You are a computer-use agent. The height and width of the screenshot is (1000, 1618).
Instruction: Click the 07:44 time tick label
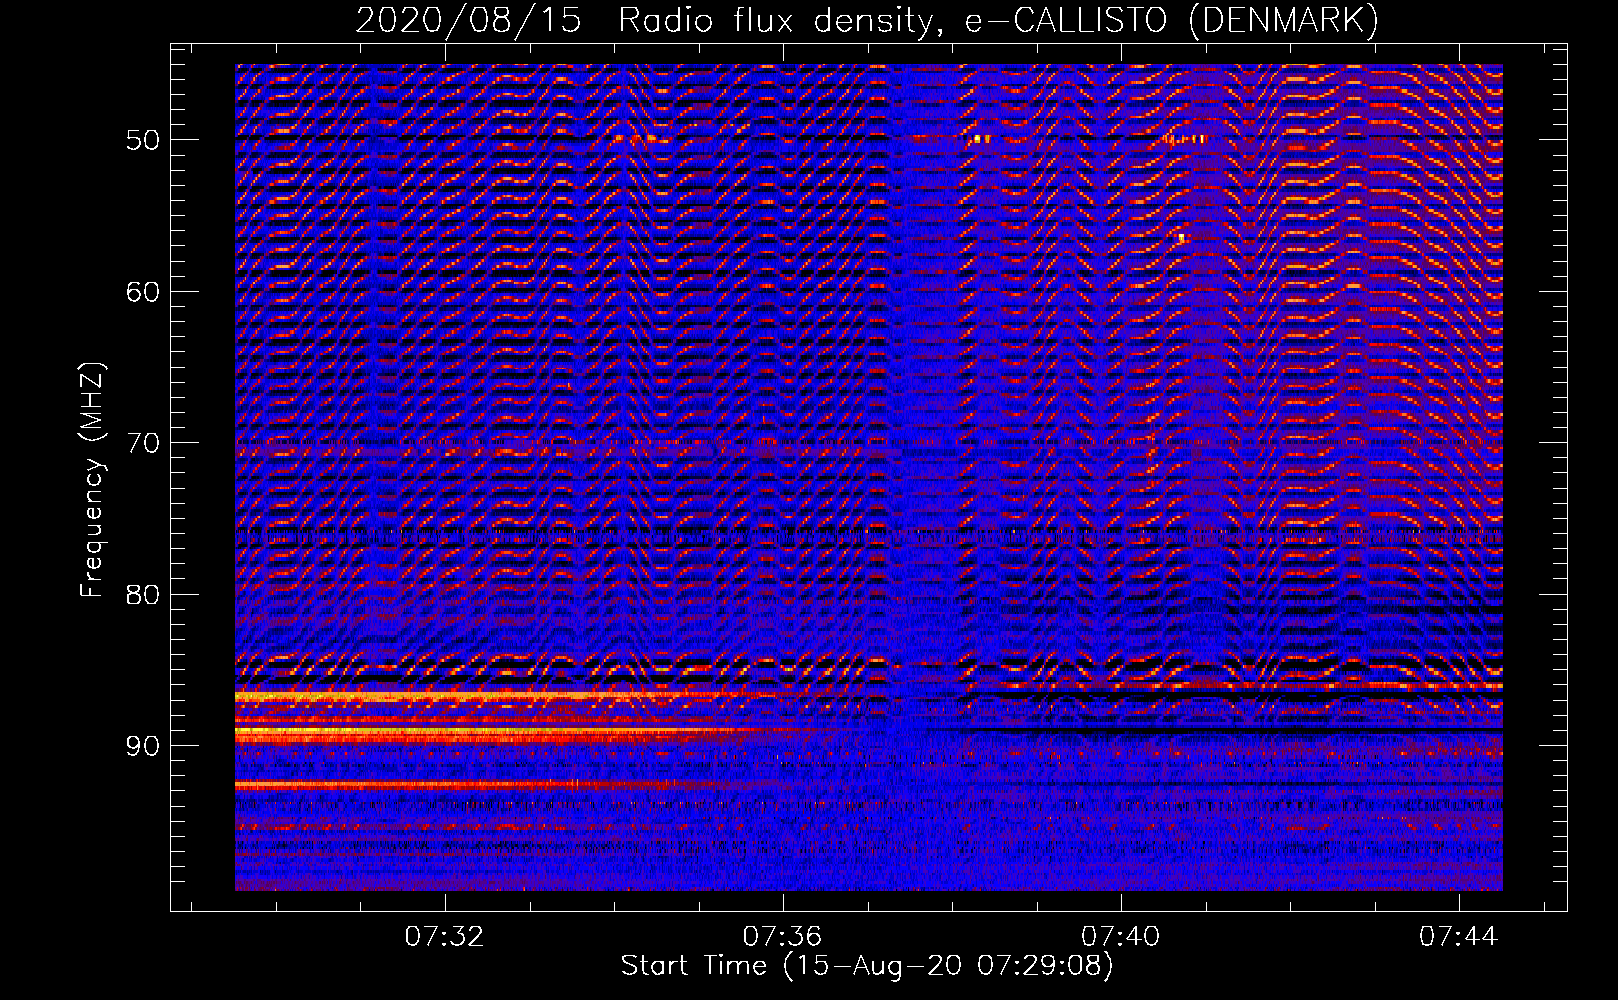(x=1458, y=936)
